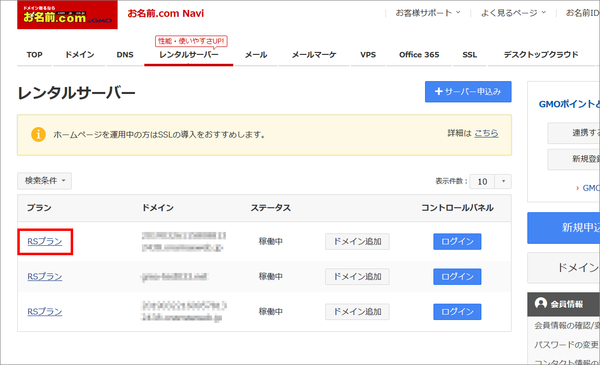This screenshot has width=600, height=365.
Task: Open the second row RSプラン link
Action: tap(45, 277)
